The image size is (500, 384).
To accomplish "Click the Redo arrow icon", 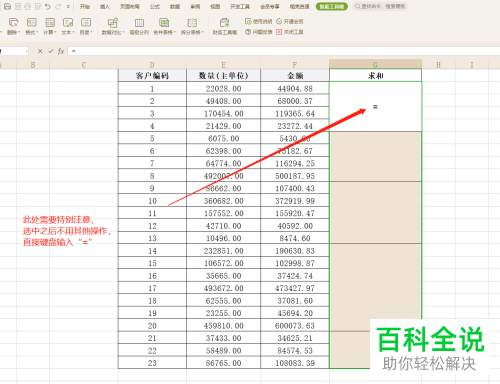I will 58,6.
